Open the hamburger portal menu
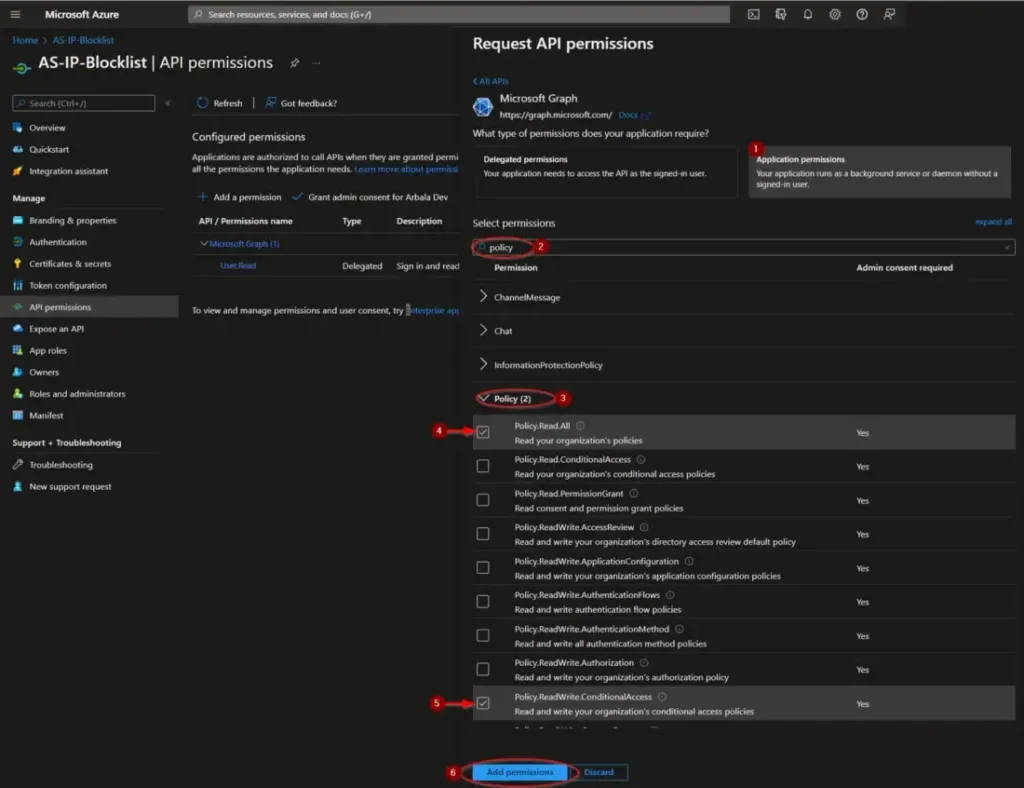 (15, 15)
